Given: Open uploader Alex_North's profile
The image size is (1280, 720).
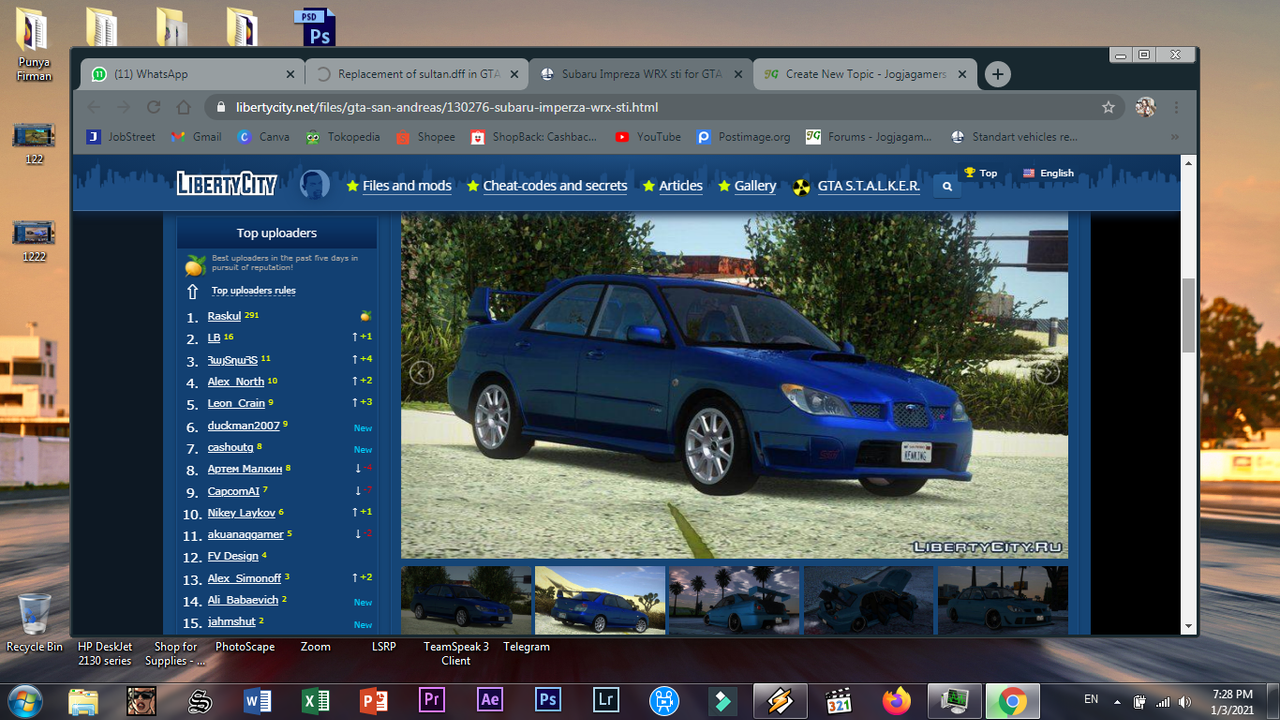Looking at the screenshot, I should tap(236, 381).
